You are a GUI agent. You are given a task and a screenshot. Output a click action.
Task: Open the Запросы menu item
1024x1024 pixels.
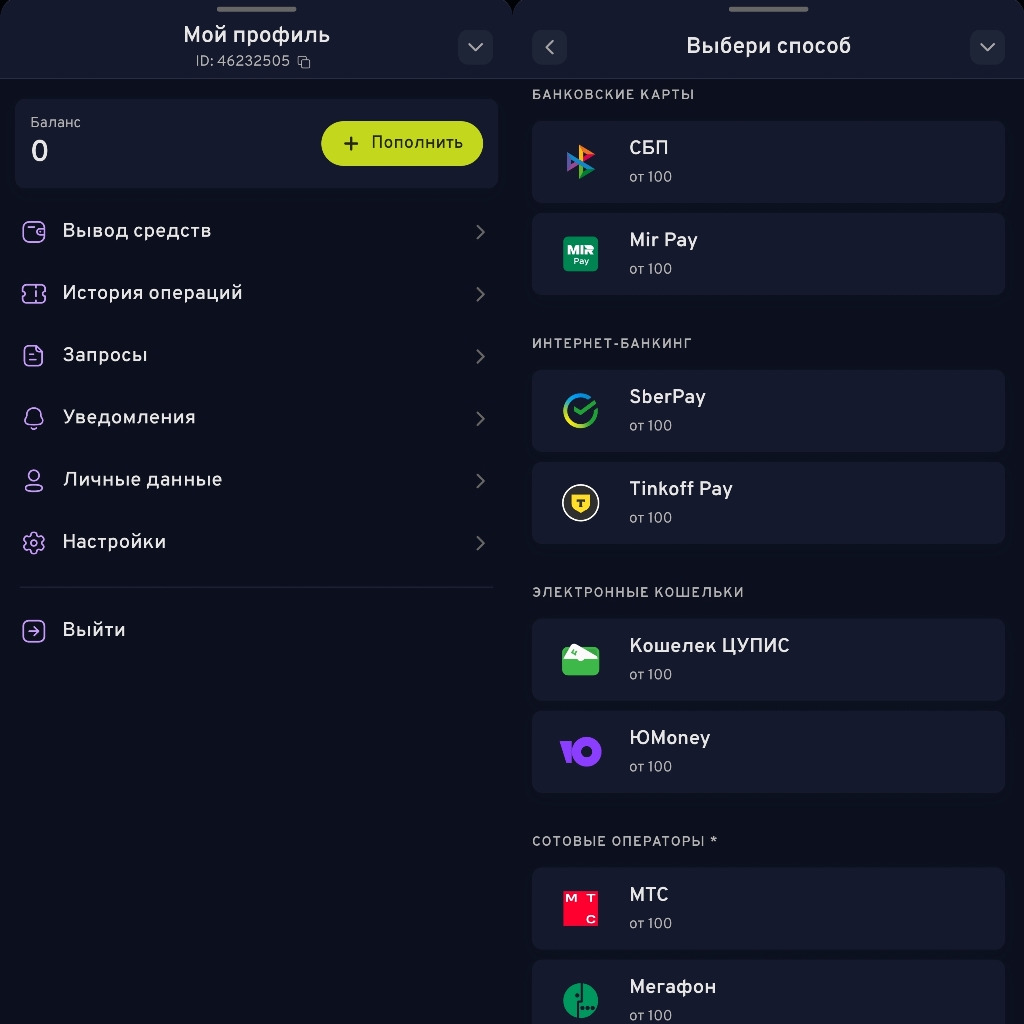[x=105, y=355]
